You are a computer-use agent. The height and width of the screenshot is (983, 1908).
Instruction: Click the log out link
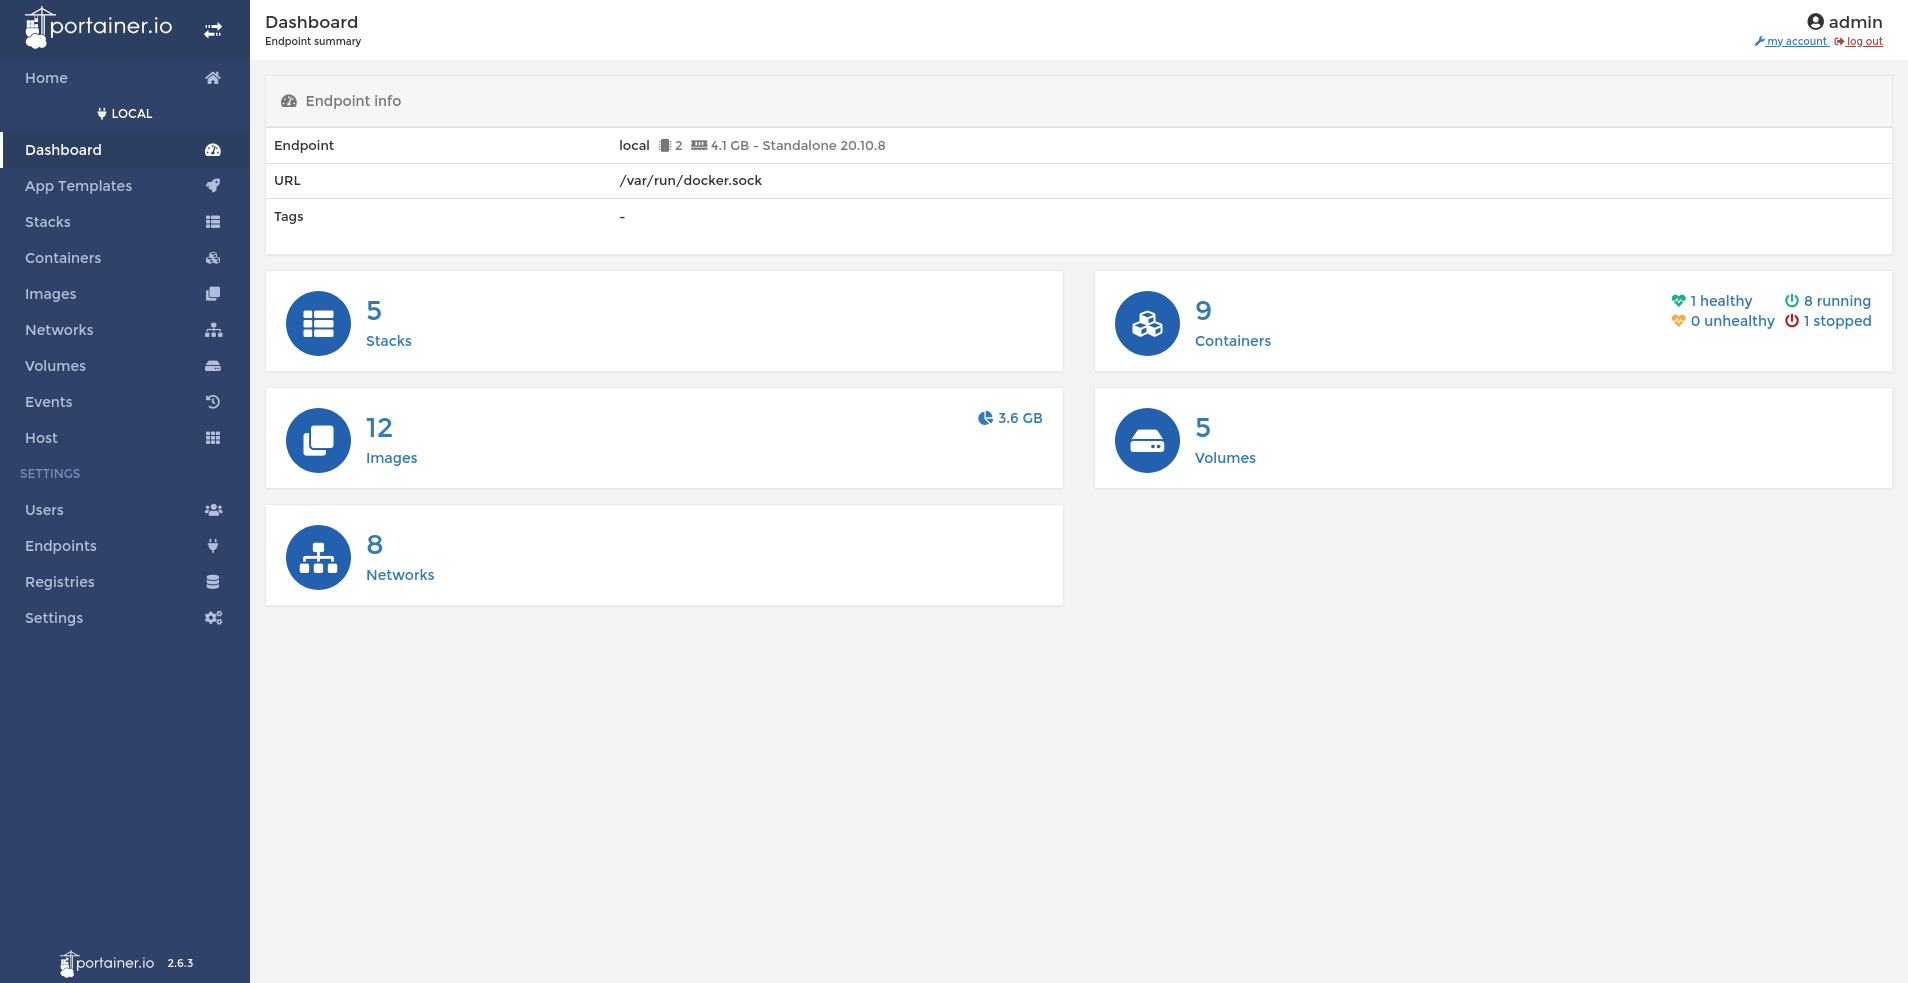pyautogui.click(x=1858, y=41)
